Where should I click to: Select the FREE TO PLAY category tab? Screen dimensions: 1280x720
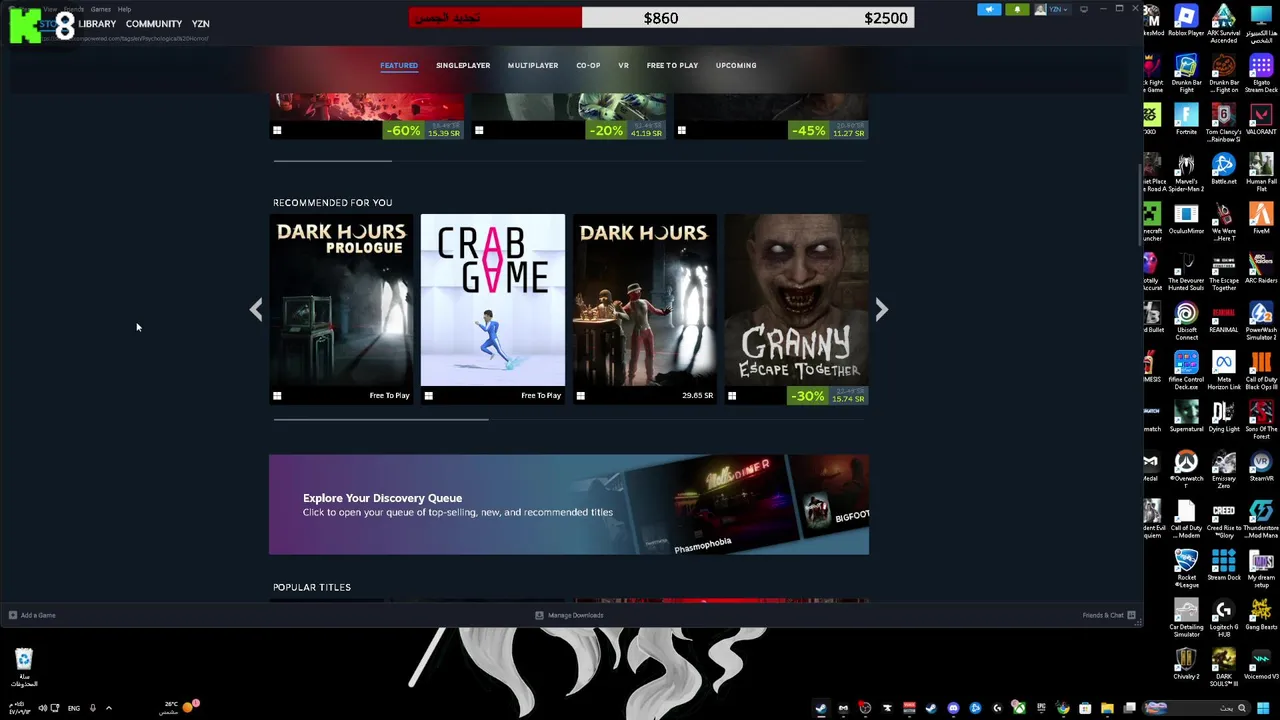(672, 66)
